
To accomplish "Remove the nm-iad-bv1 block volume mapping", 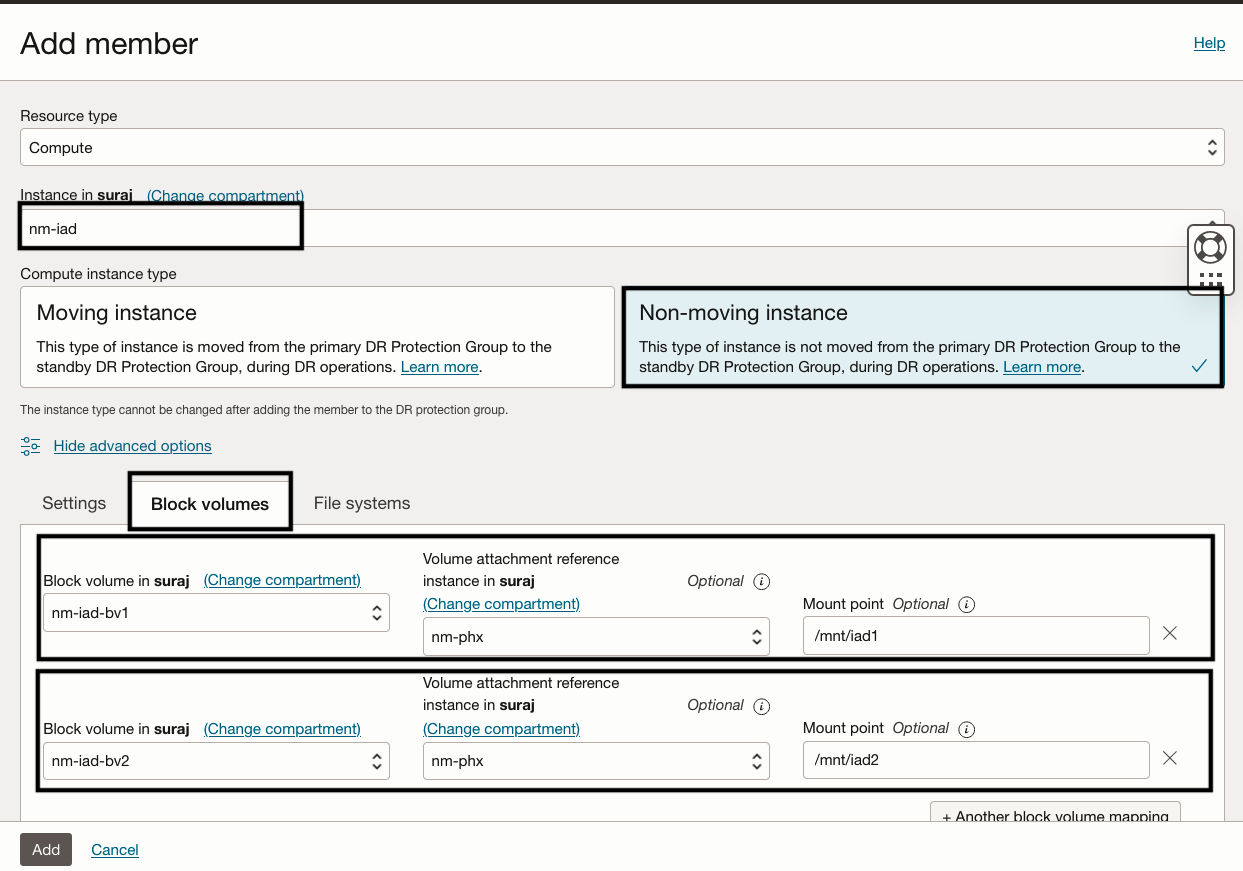I will pyautogui.click(x=1170, y=633).
